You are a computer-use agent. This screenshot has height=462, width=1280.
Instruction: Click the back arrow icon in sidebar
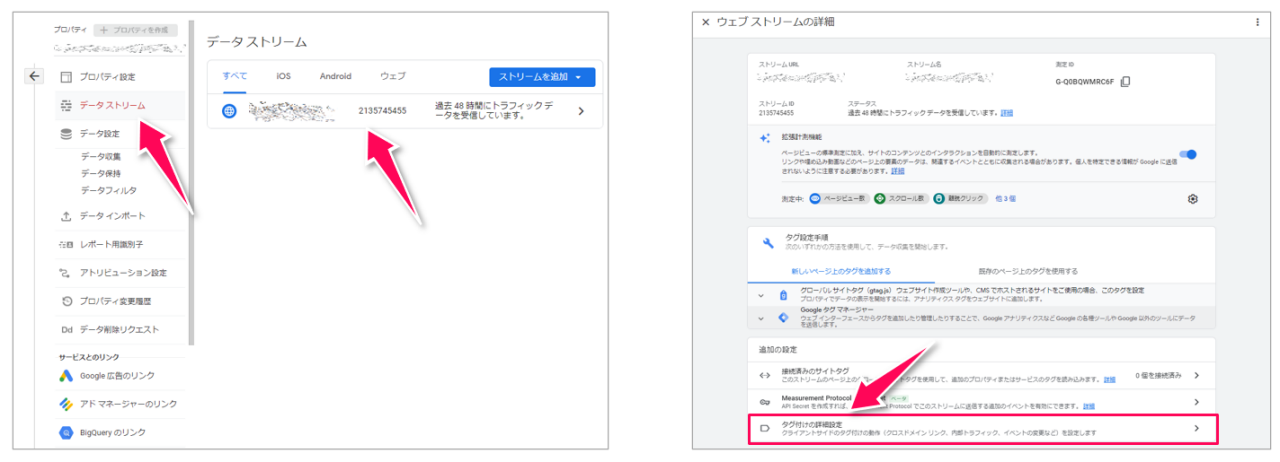(34, 76)
